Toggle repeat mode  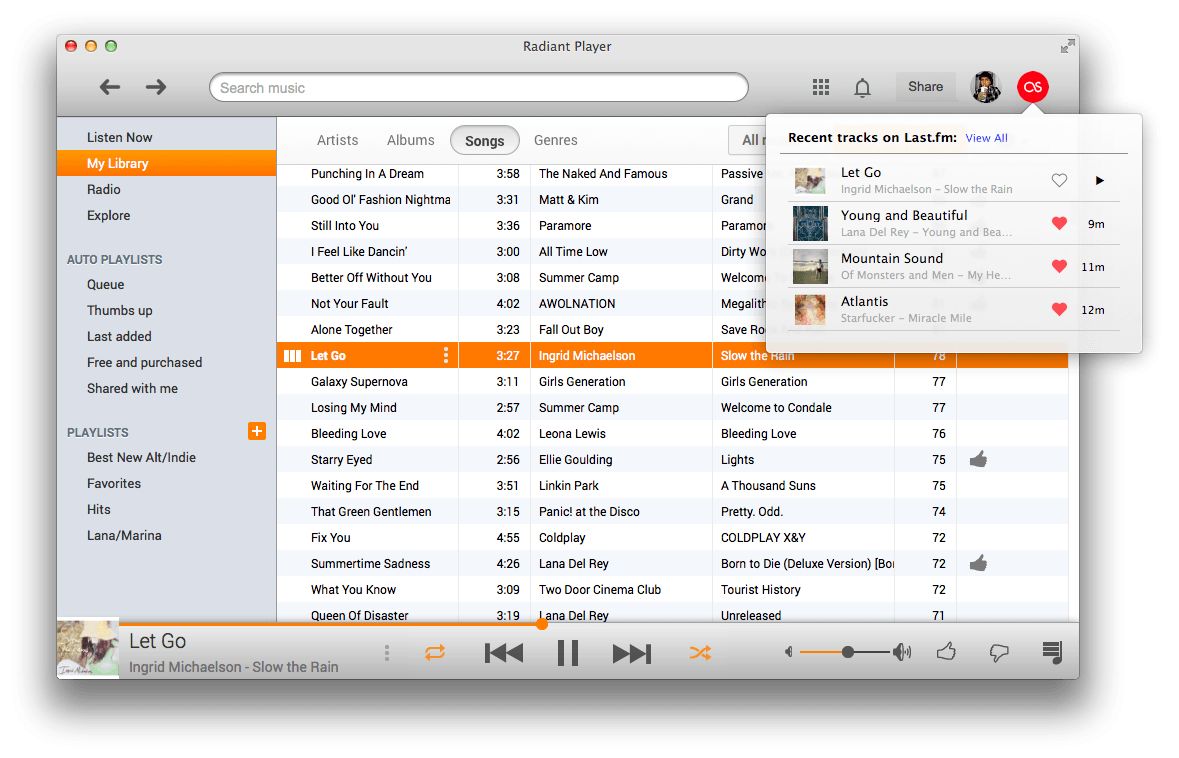(435, 652)
